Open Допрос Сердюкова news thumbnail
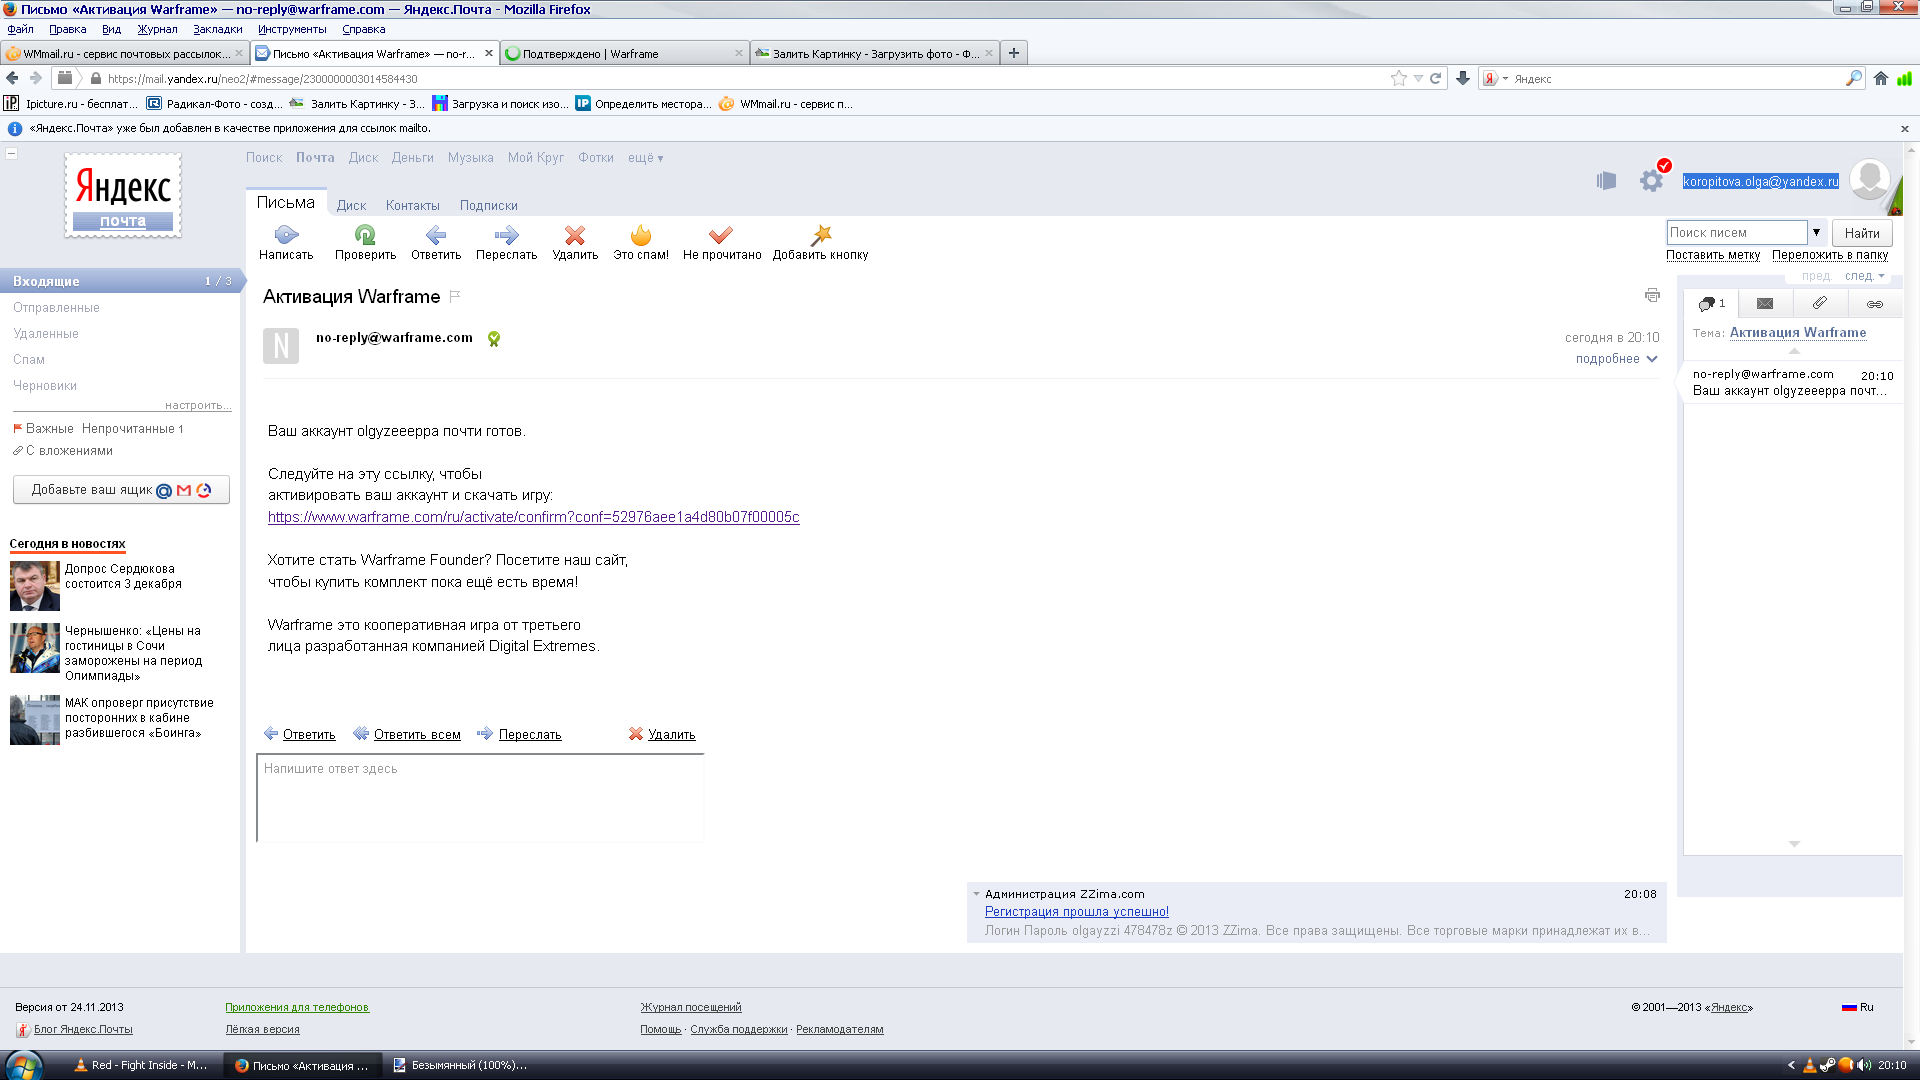Viewport: 1920px width, 1080px height. click(x=35, y=586)
